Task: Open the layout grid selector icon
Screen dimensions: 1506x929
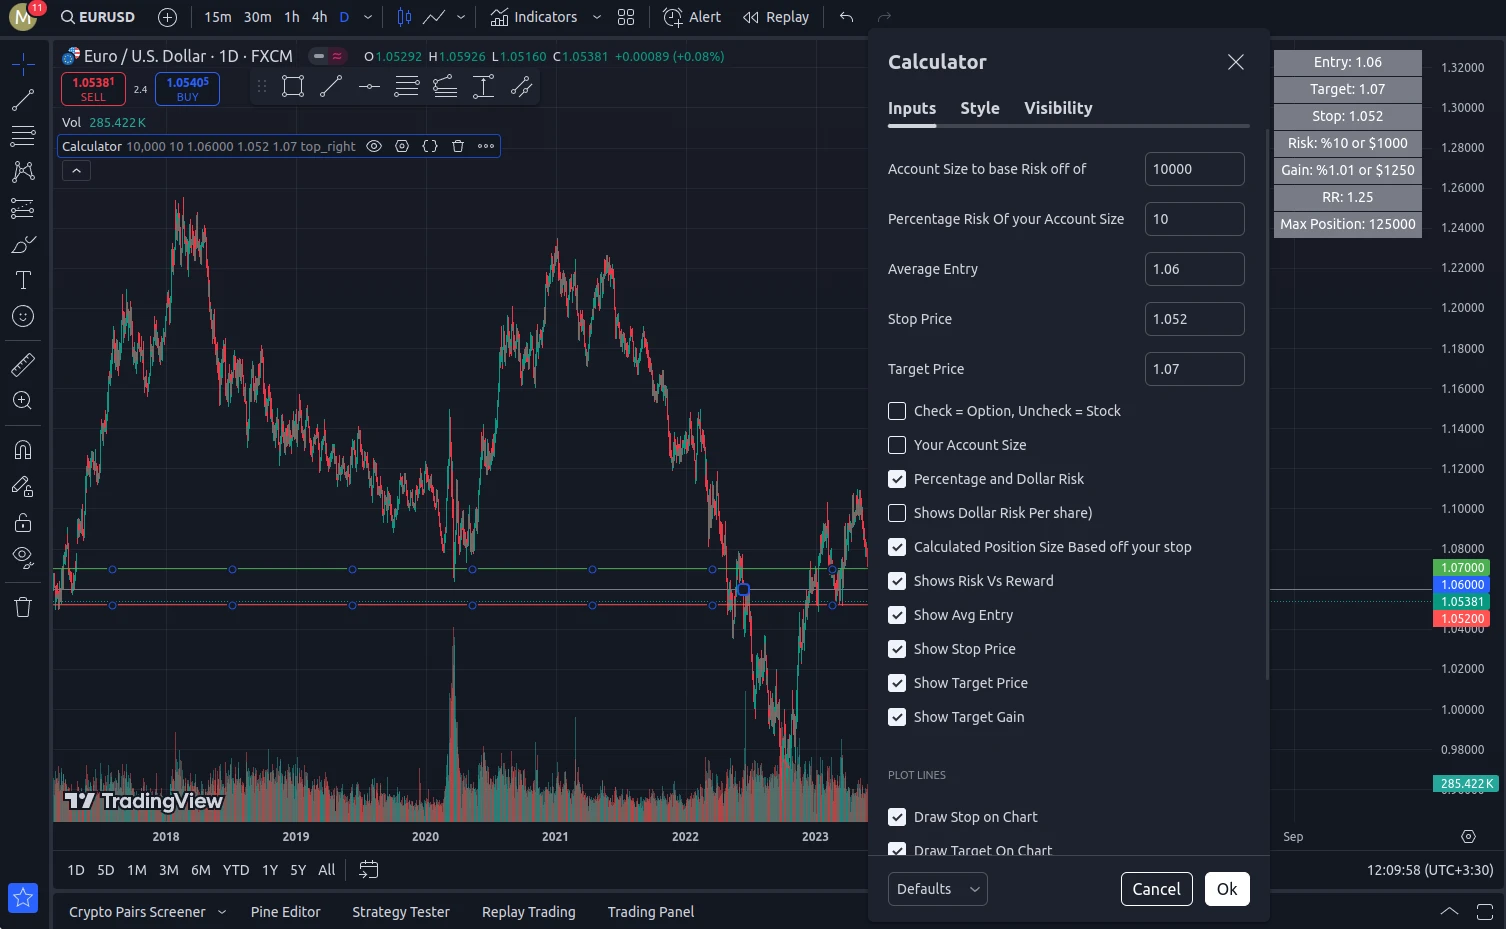Action: click(x=626, y=17)
